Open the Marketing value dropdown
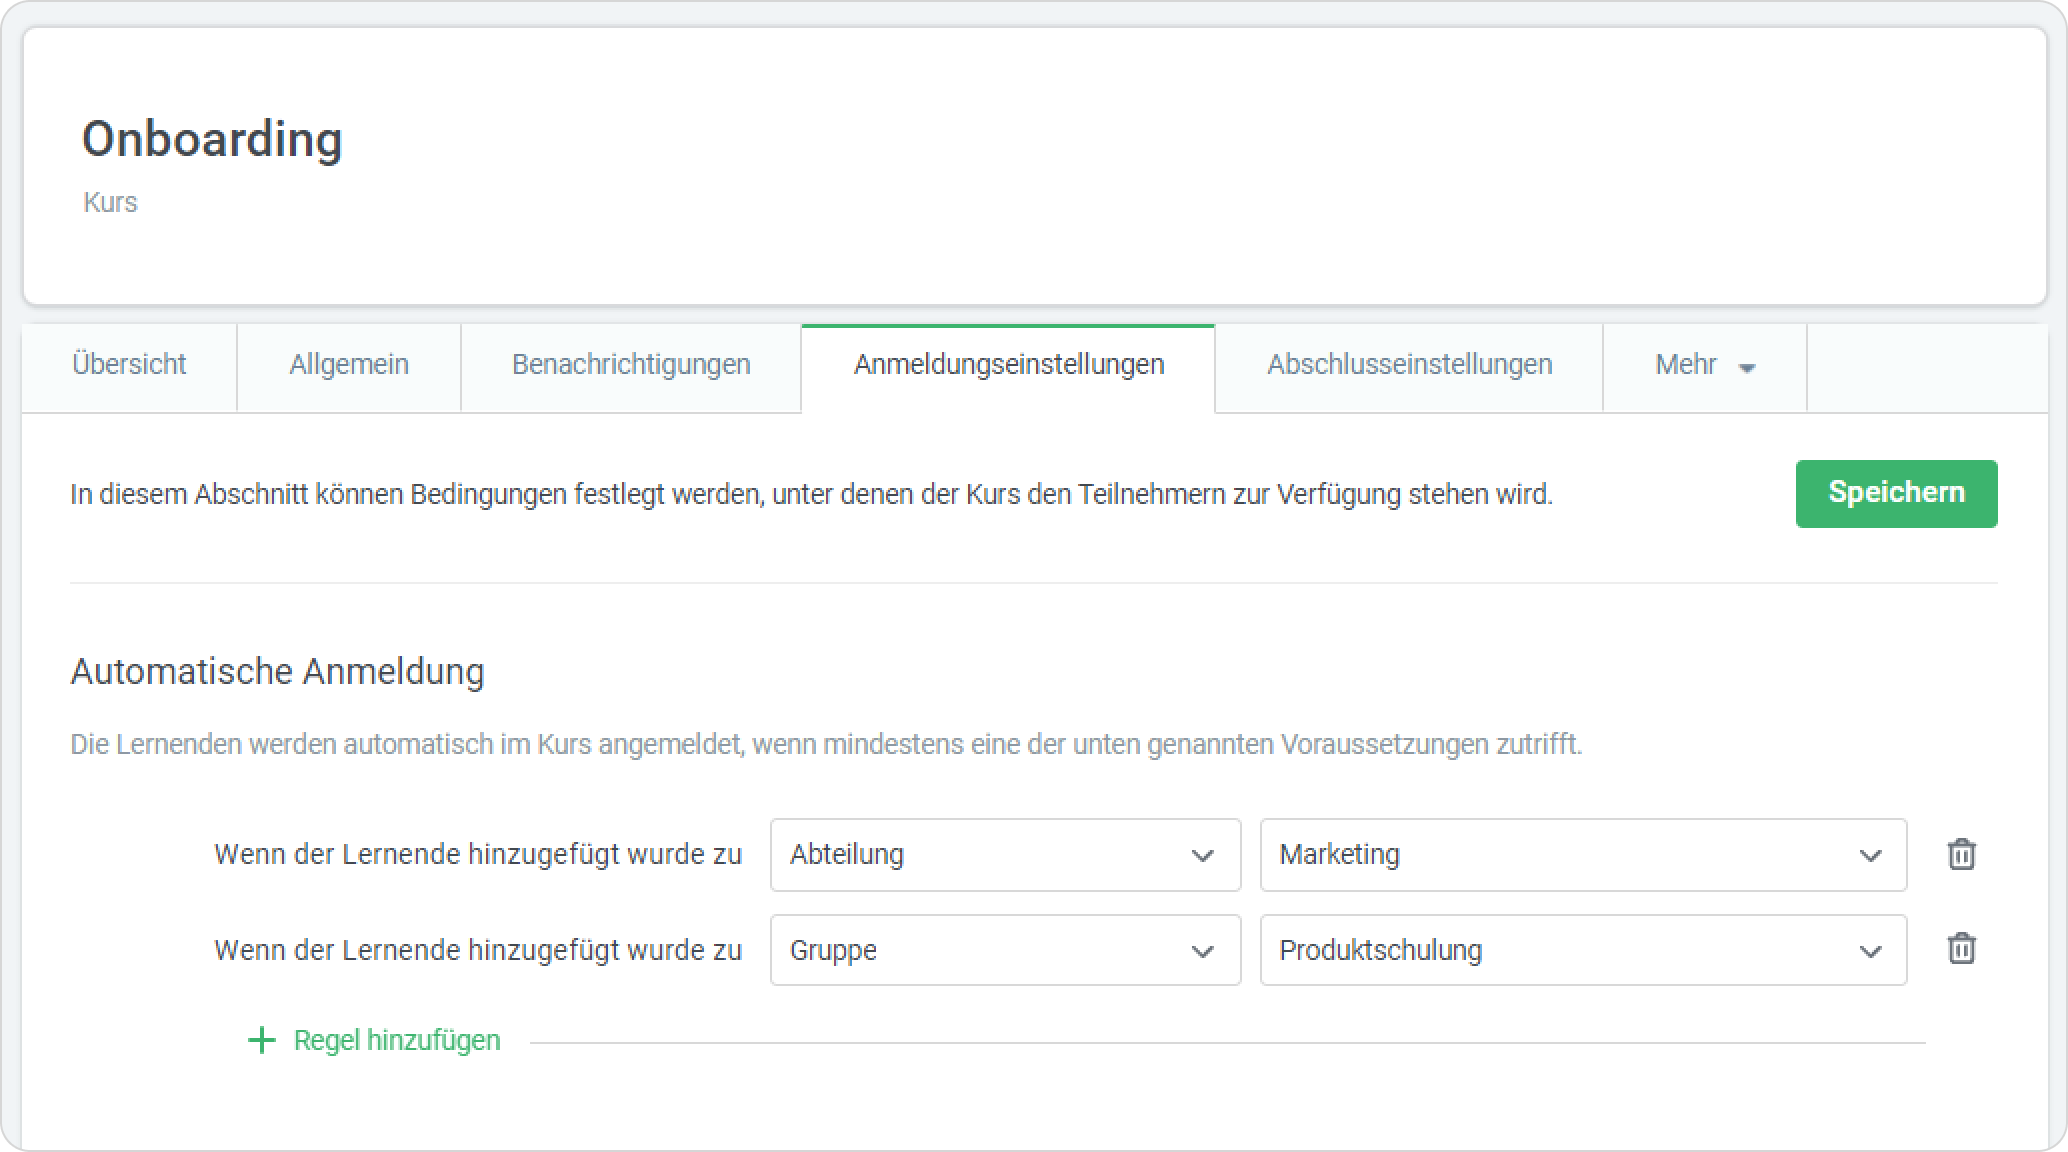 tap(1582, 855)
